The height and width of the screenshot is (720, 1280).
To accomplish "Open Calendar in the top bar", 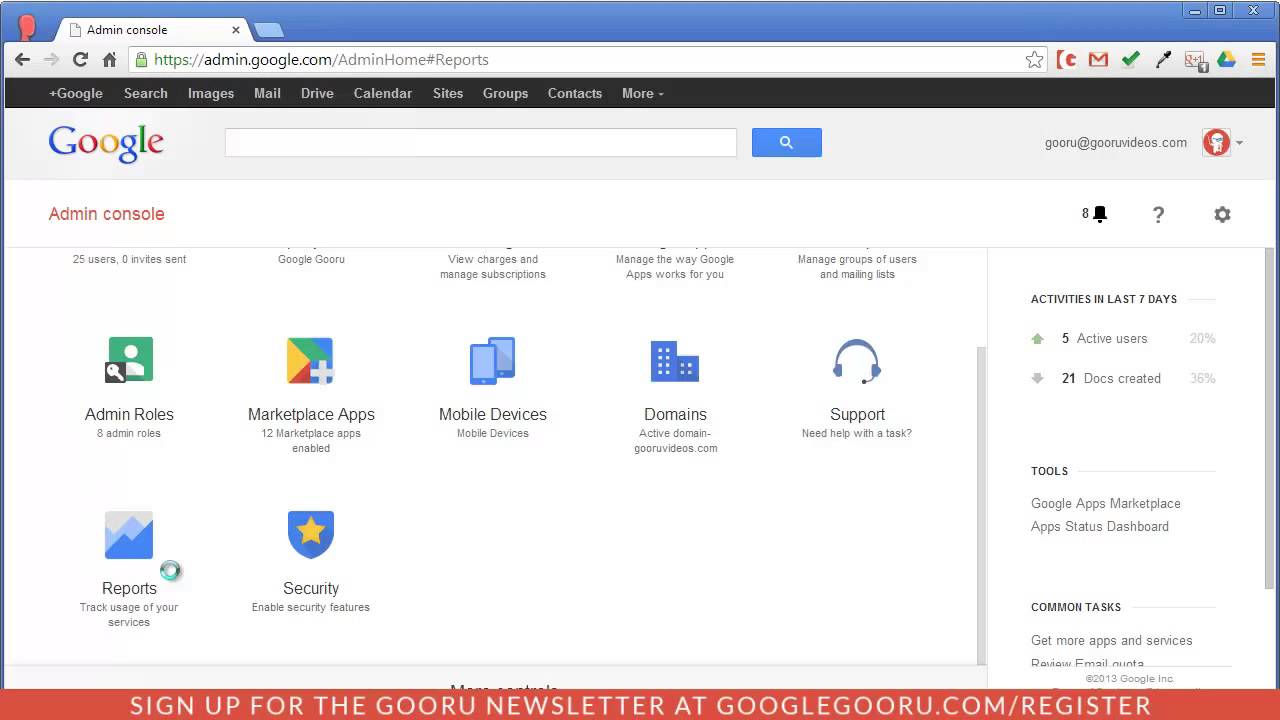I will [383, 93].
